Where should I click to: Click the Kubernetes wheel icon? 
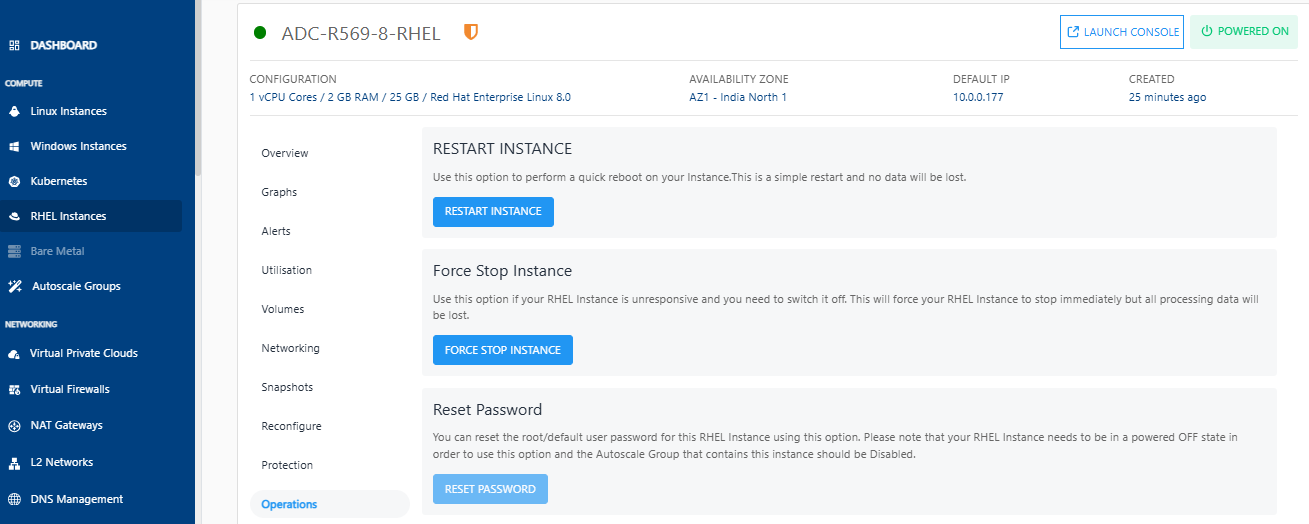tap(14, 182)
